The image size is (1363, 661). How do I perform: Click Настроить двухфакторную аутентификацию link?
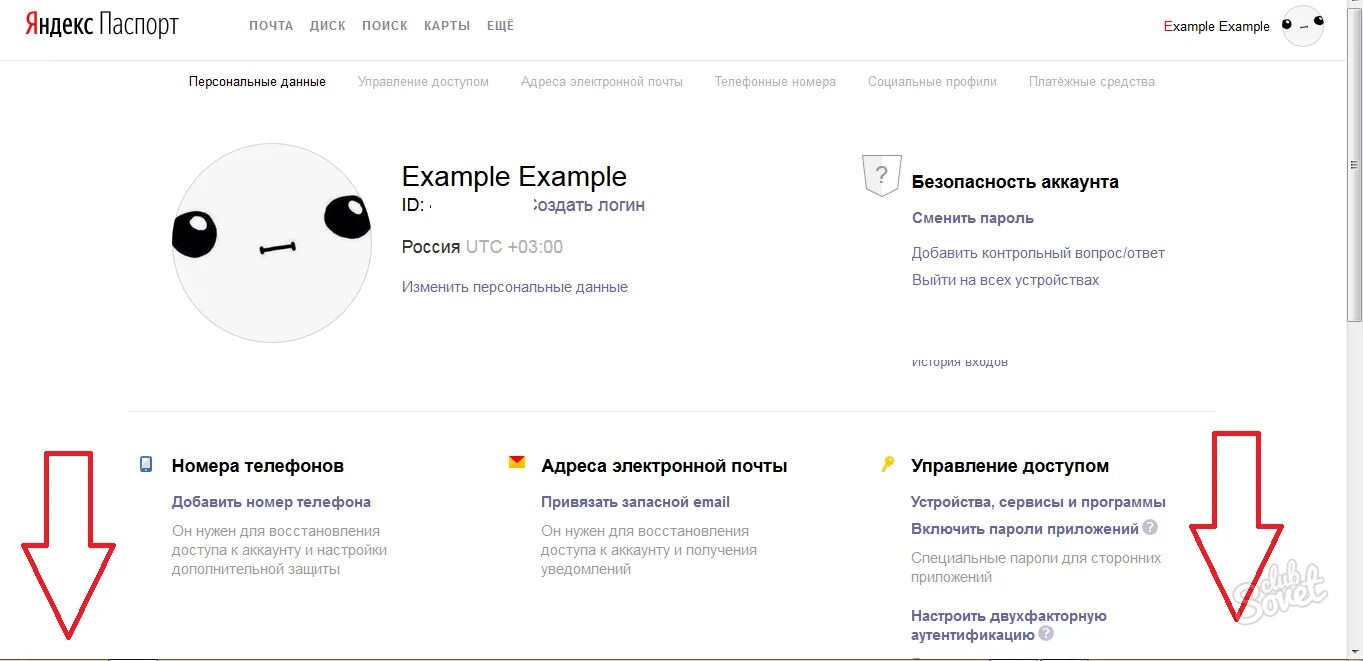tap(1008, 625)
